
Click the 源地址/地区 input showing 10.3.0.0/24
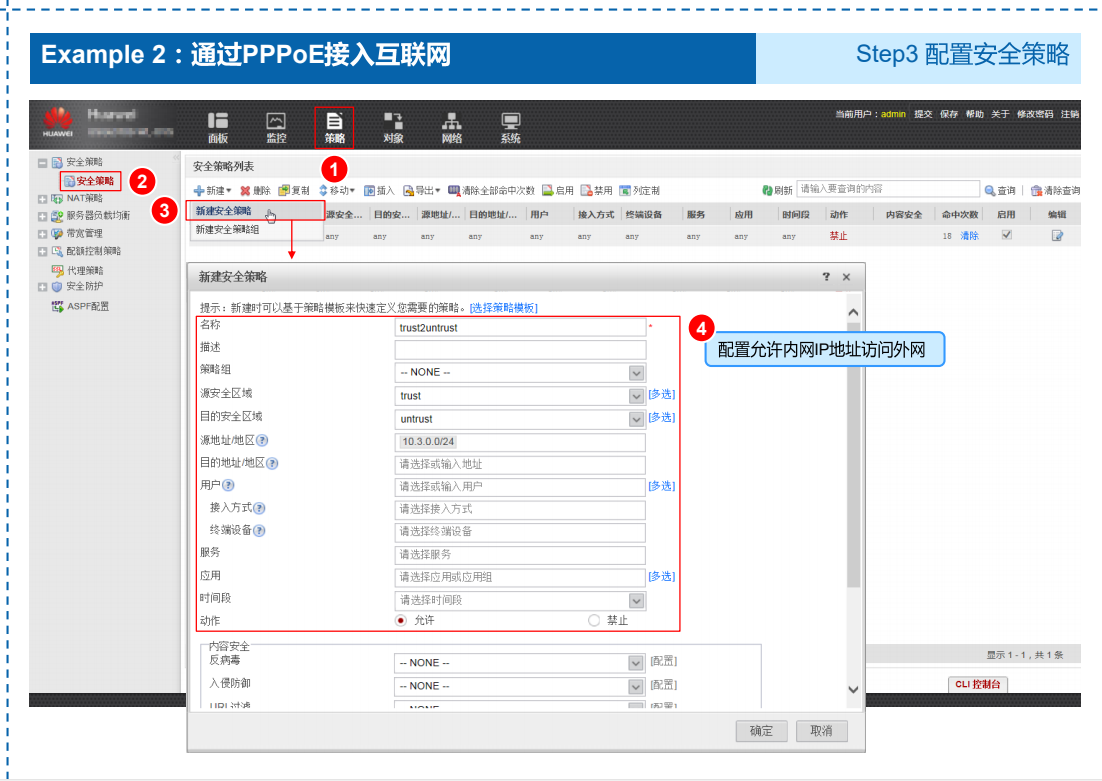[520, 440]
